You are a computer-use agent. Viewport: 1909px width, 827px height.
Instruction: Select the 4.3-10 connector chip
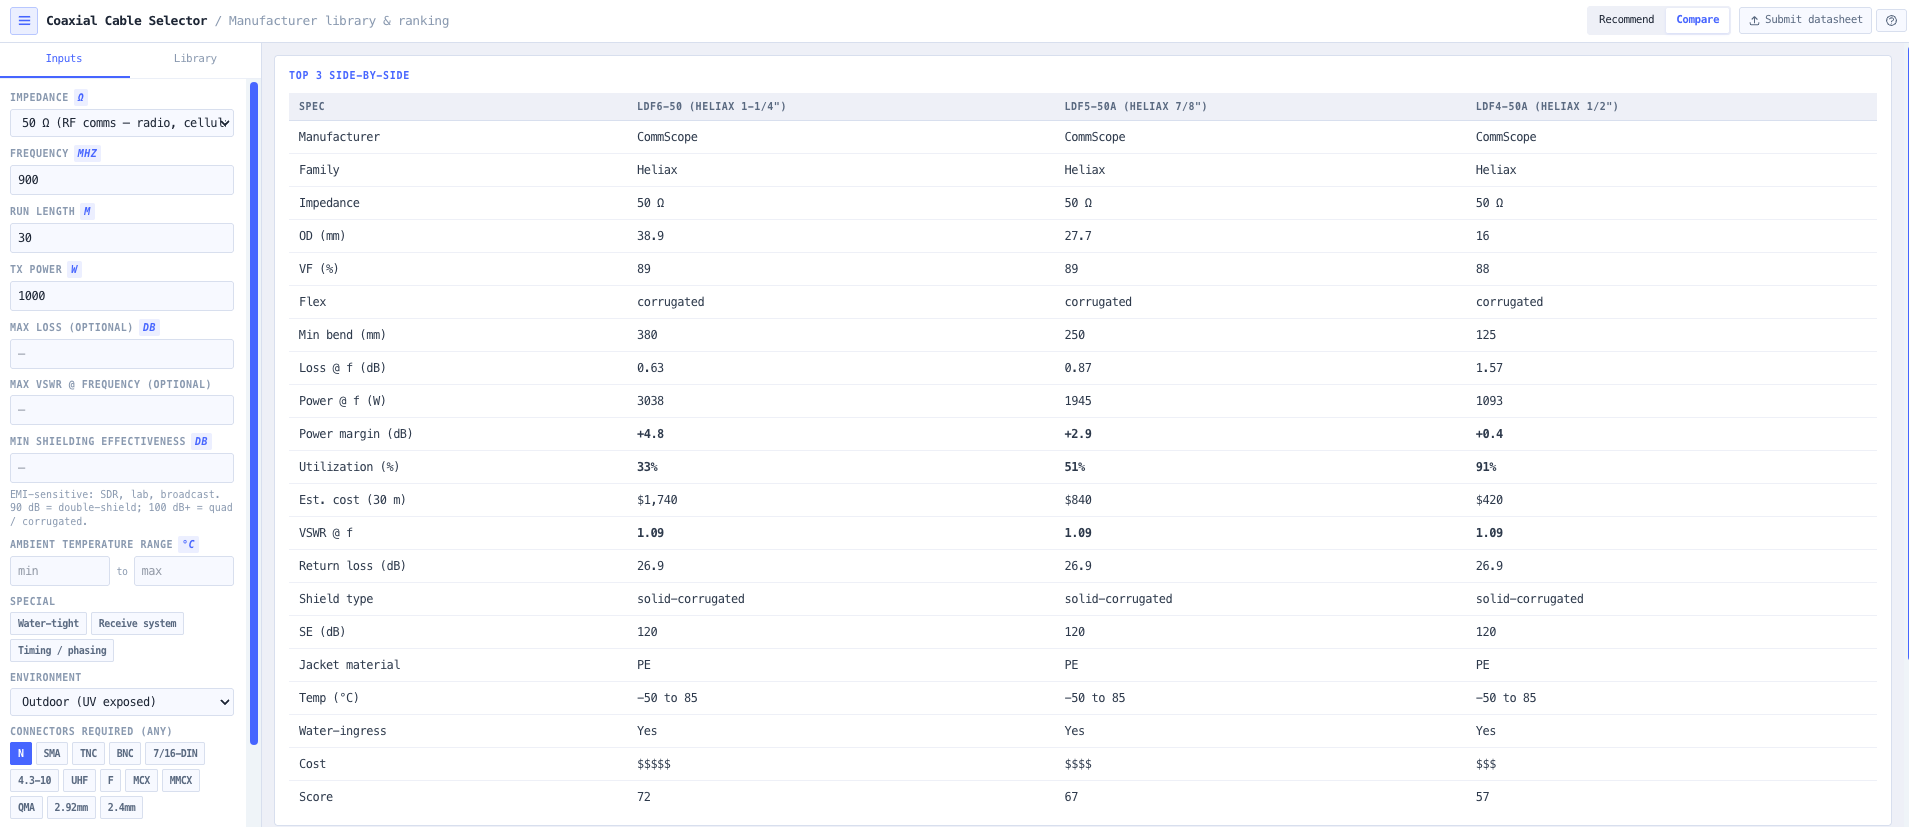(x=34, y=781)
